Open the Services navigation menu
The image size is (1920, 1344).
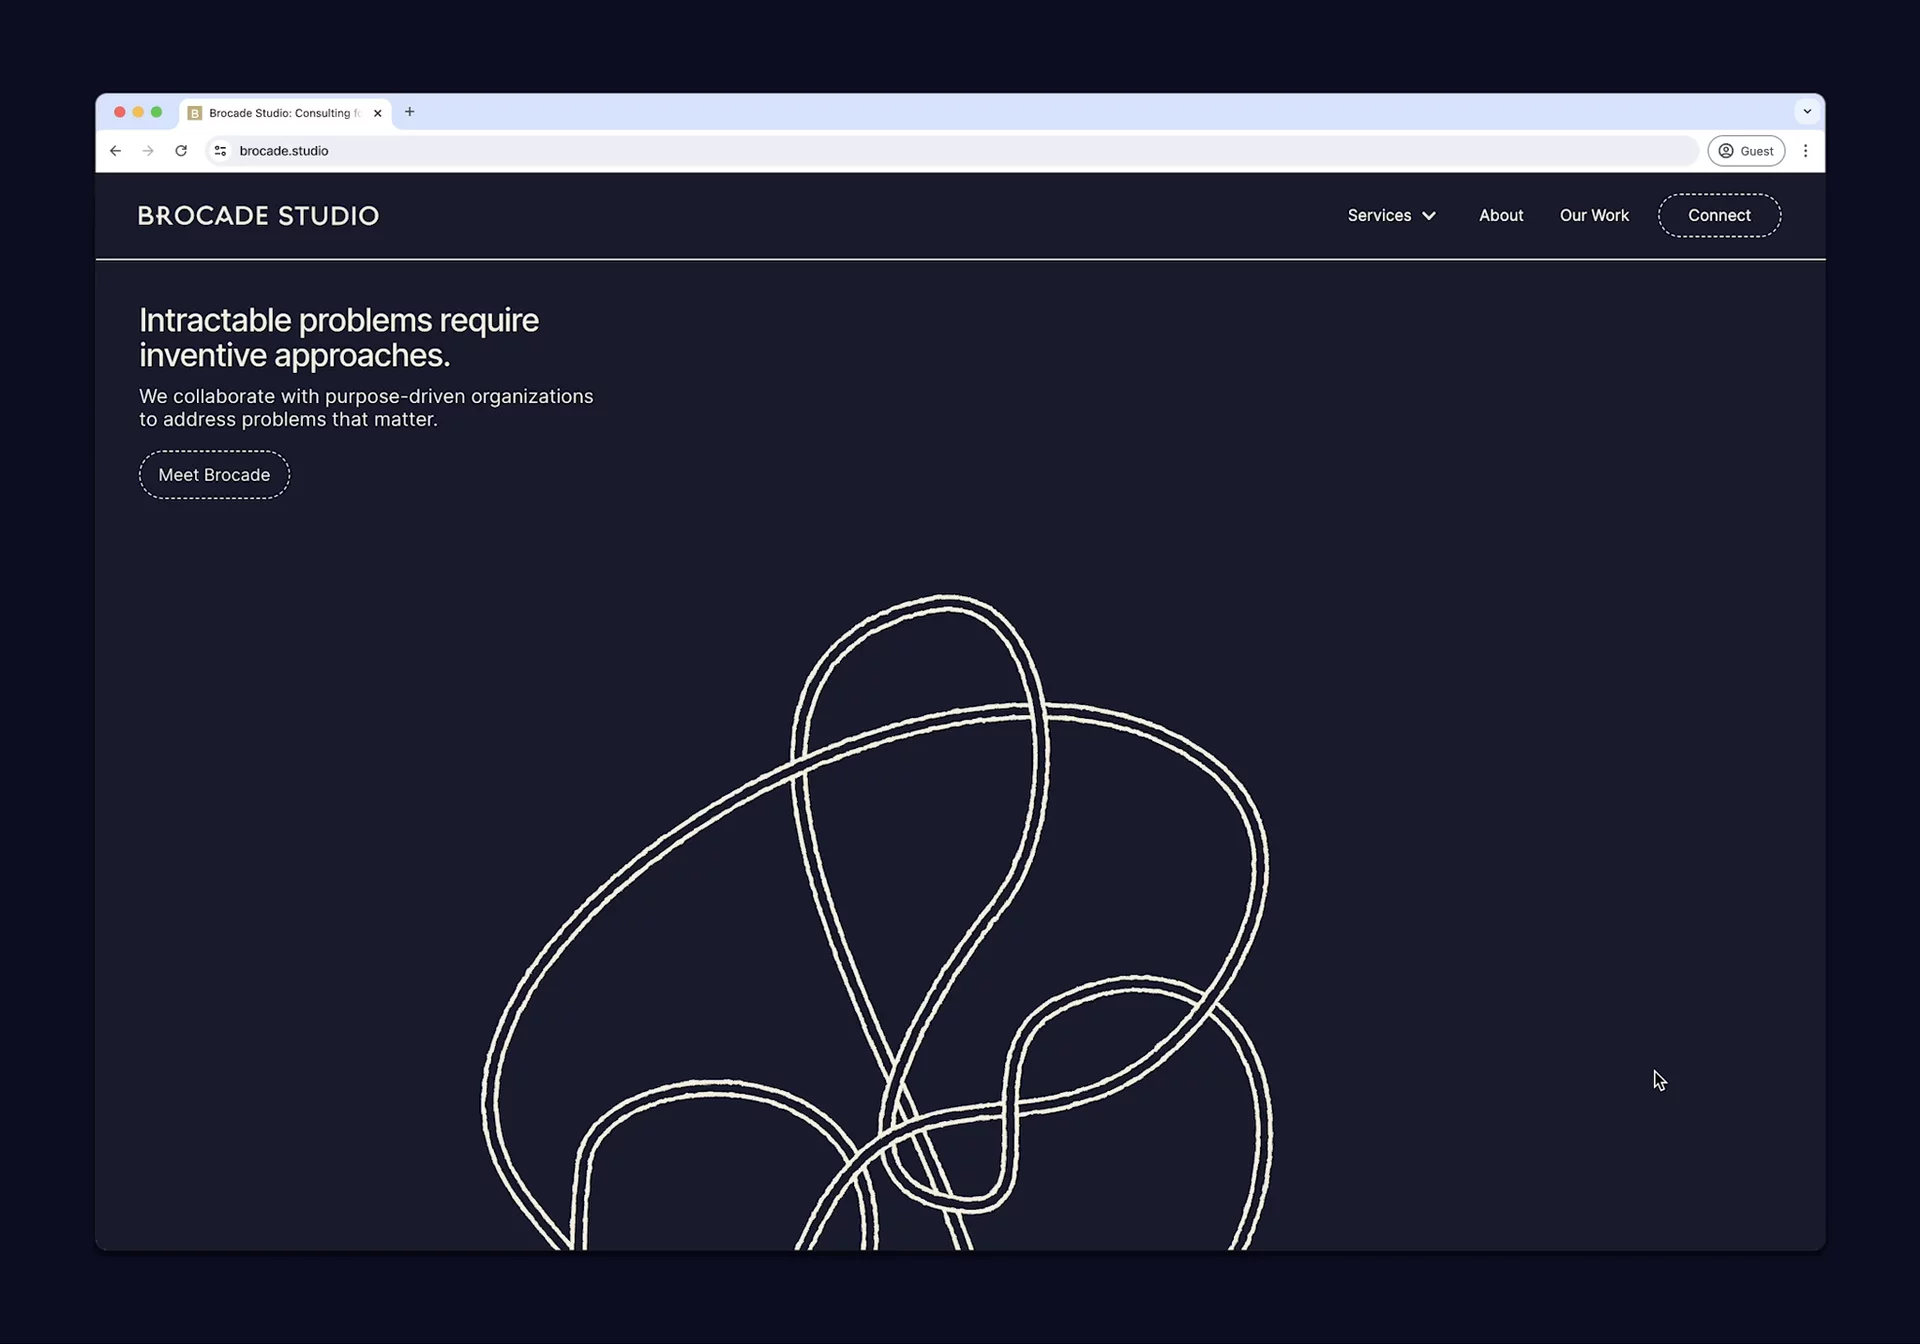1379,215
